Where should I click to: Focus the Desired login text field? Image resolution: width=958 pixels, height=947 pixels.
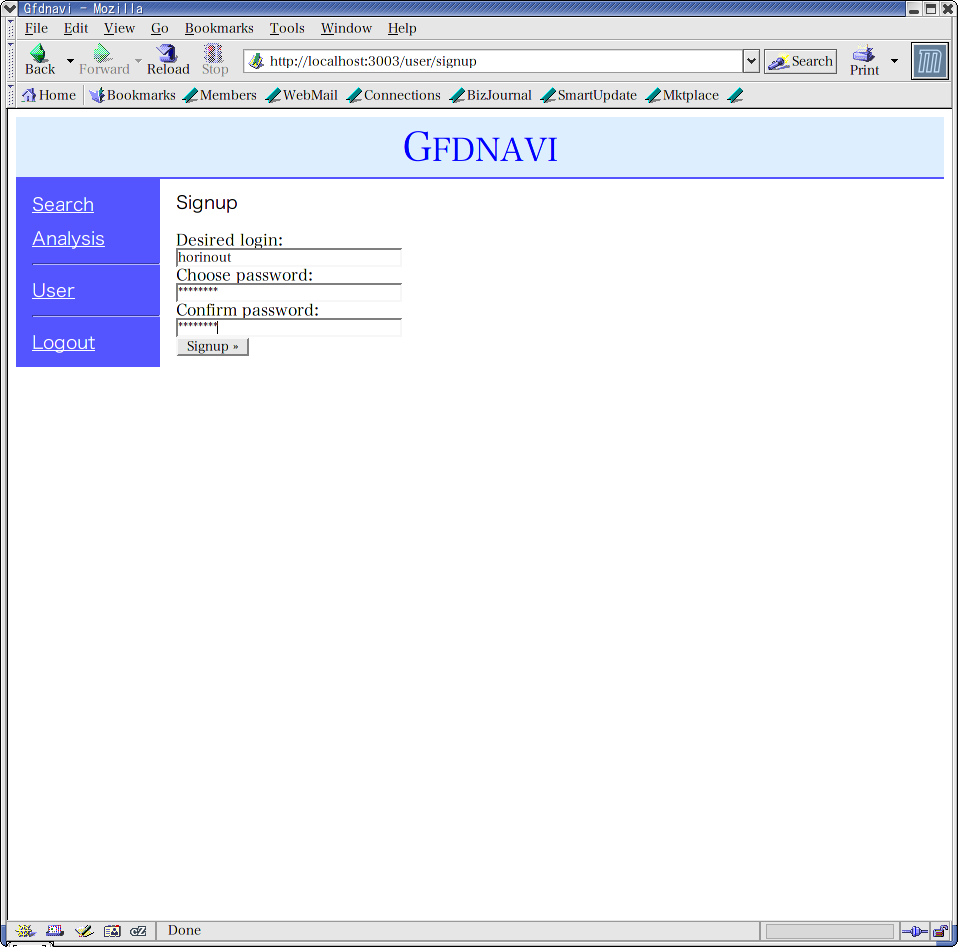(x=289, y=257)
